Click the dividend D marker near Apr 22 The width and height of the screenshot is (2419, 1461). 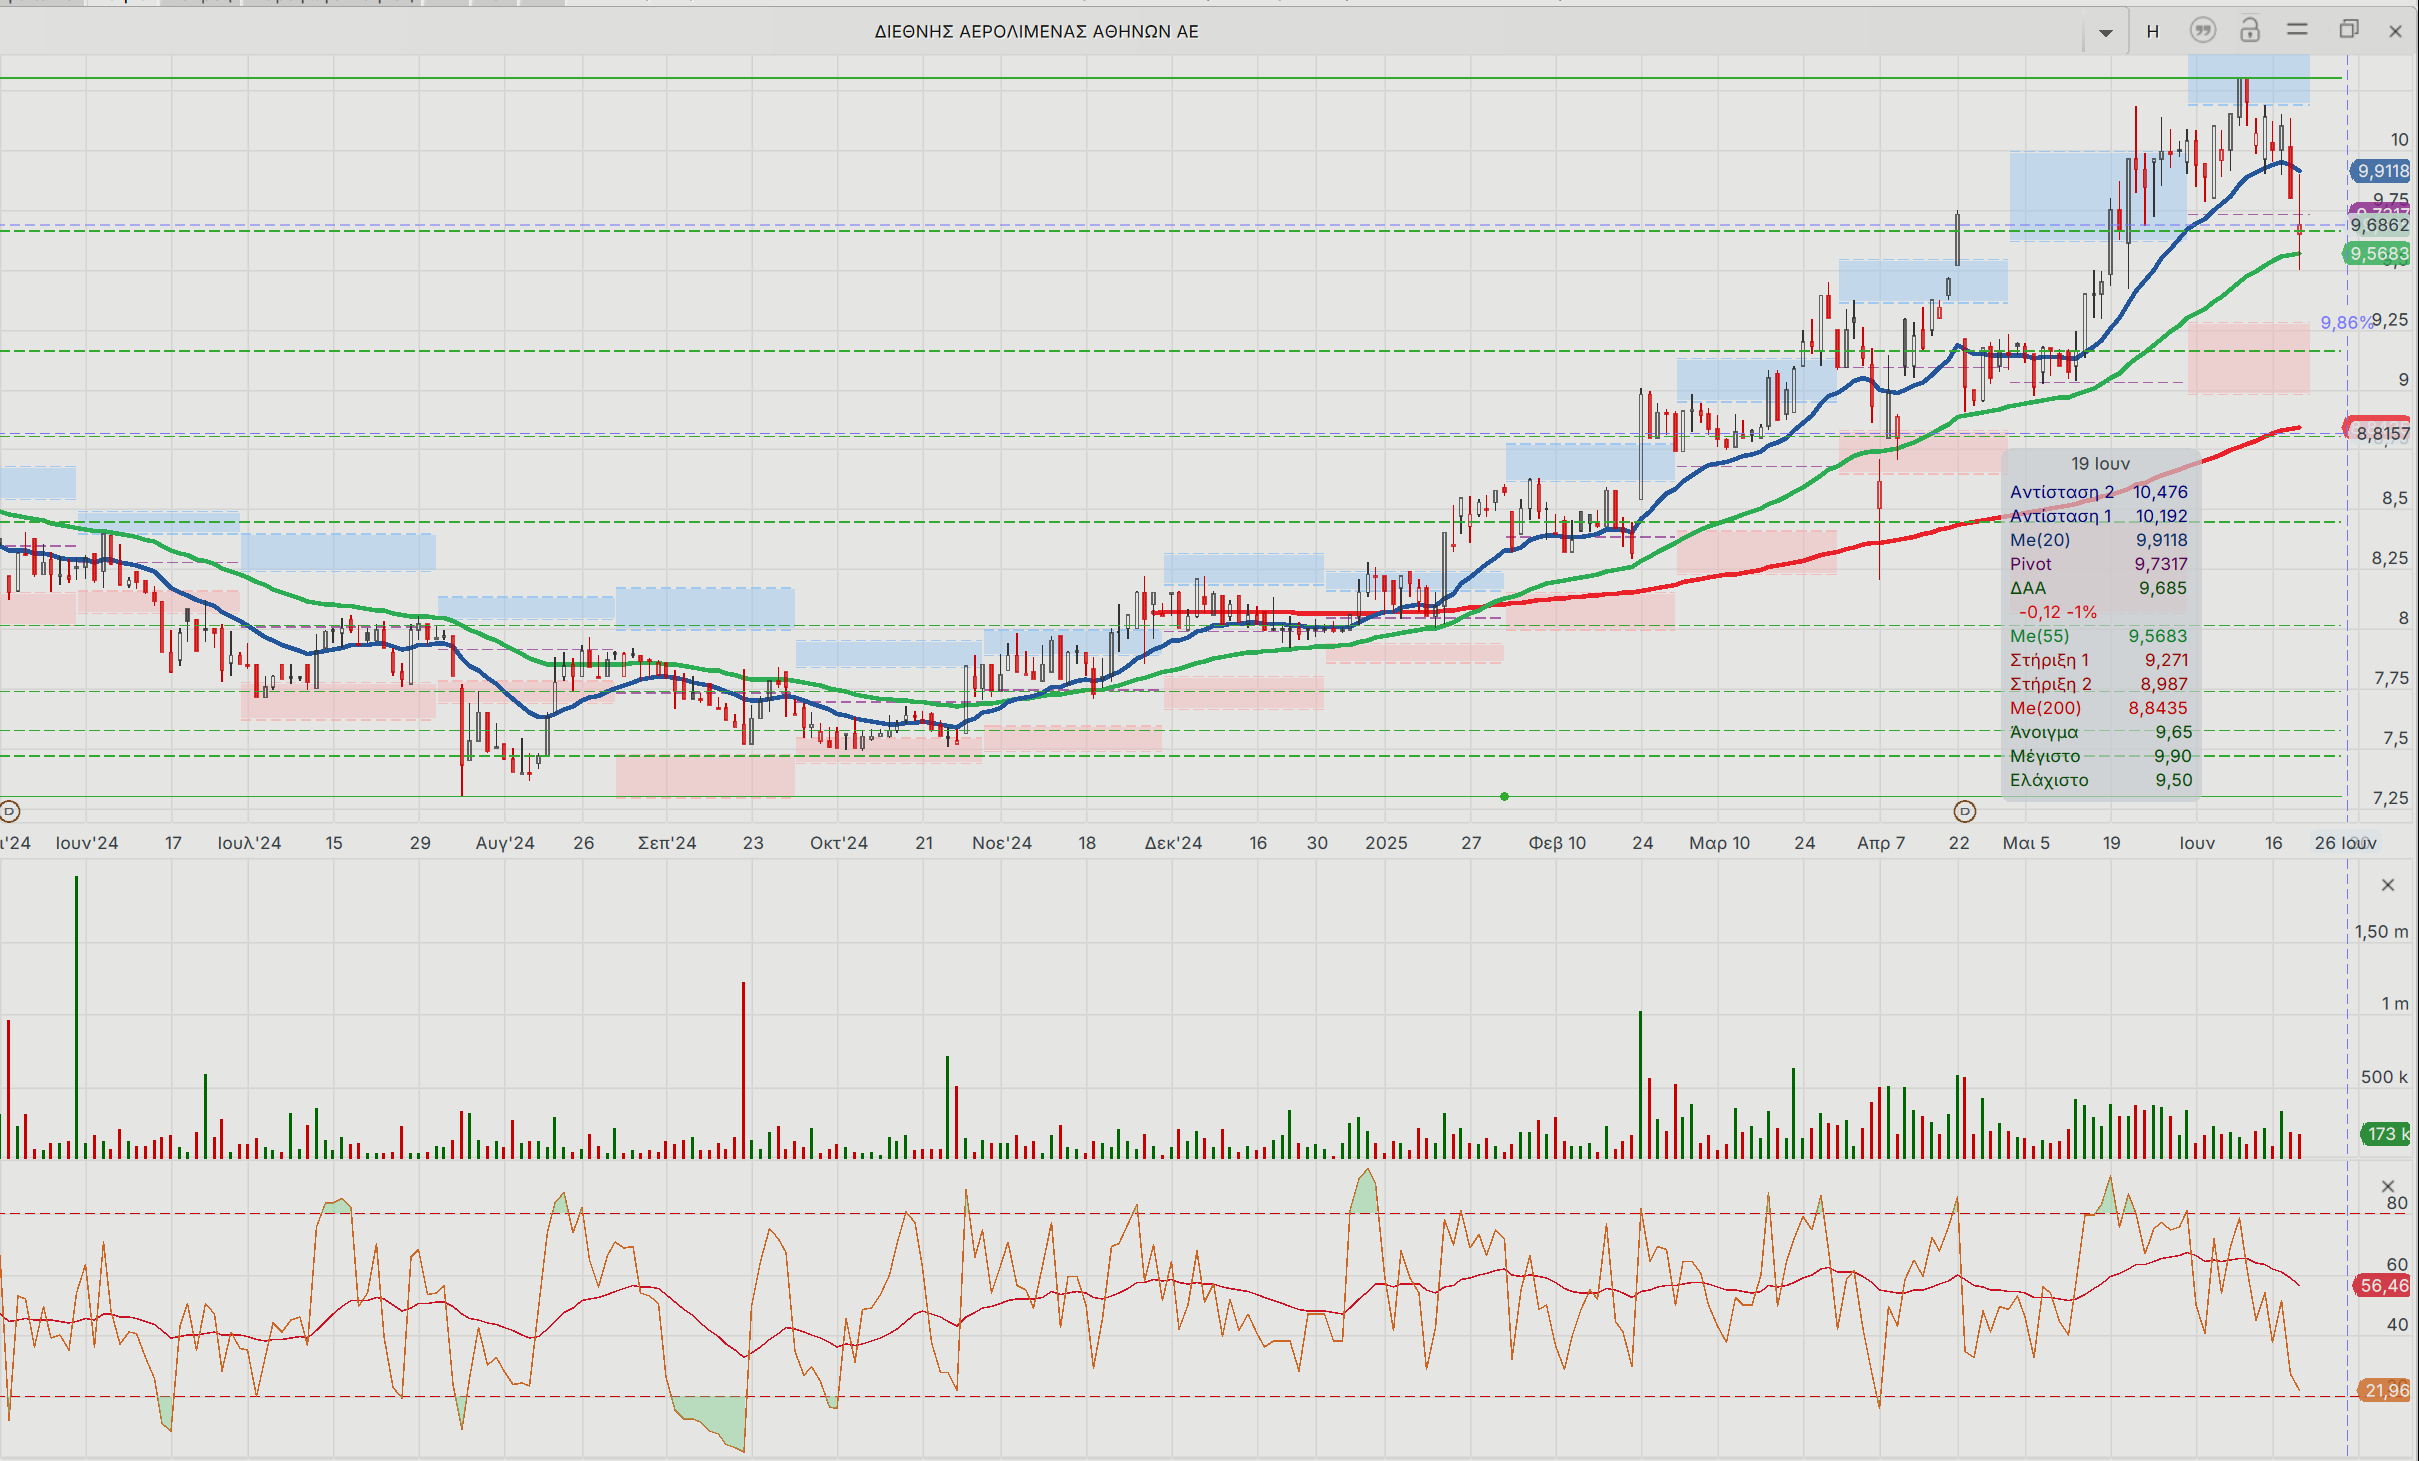coord(1965,811)
